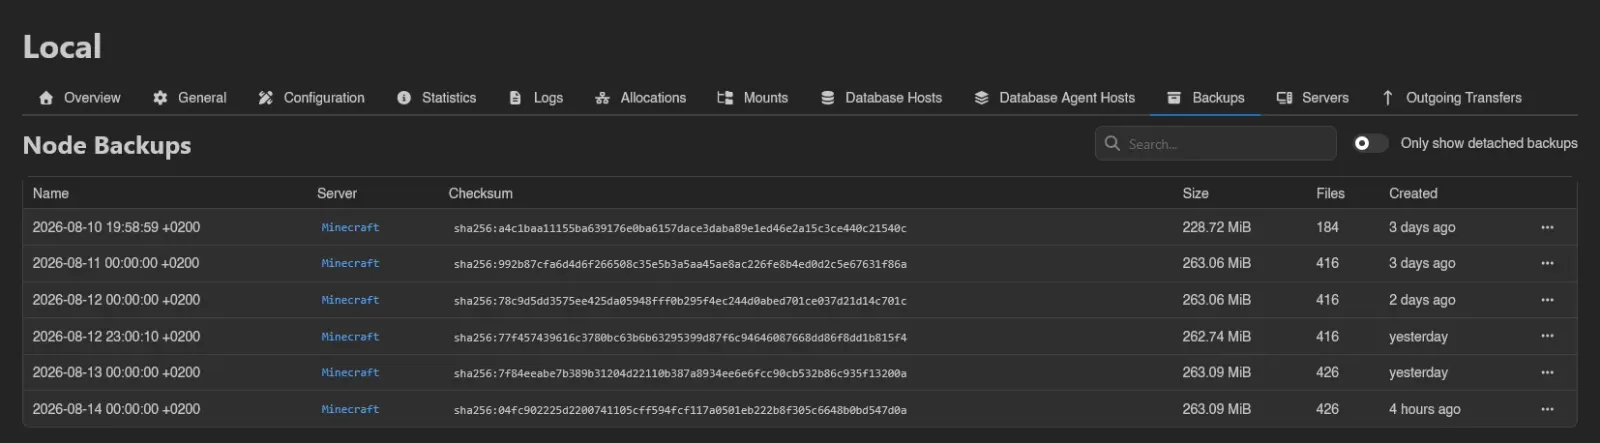Open the Allocations tab
The height and width of the screenshot is (443, 1600).
click(x=640, y=98)
